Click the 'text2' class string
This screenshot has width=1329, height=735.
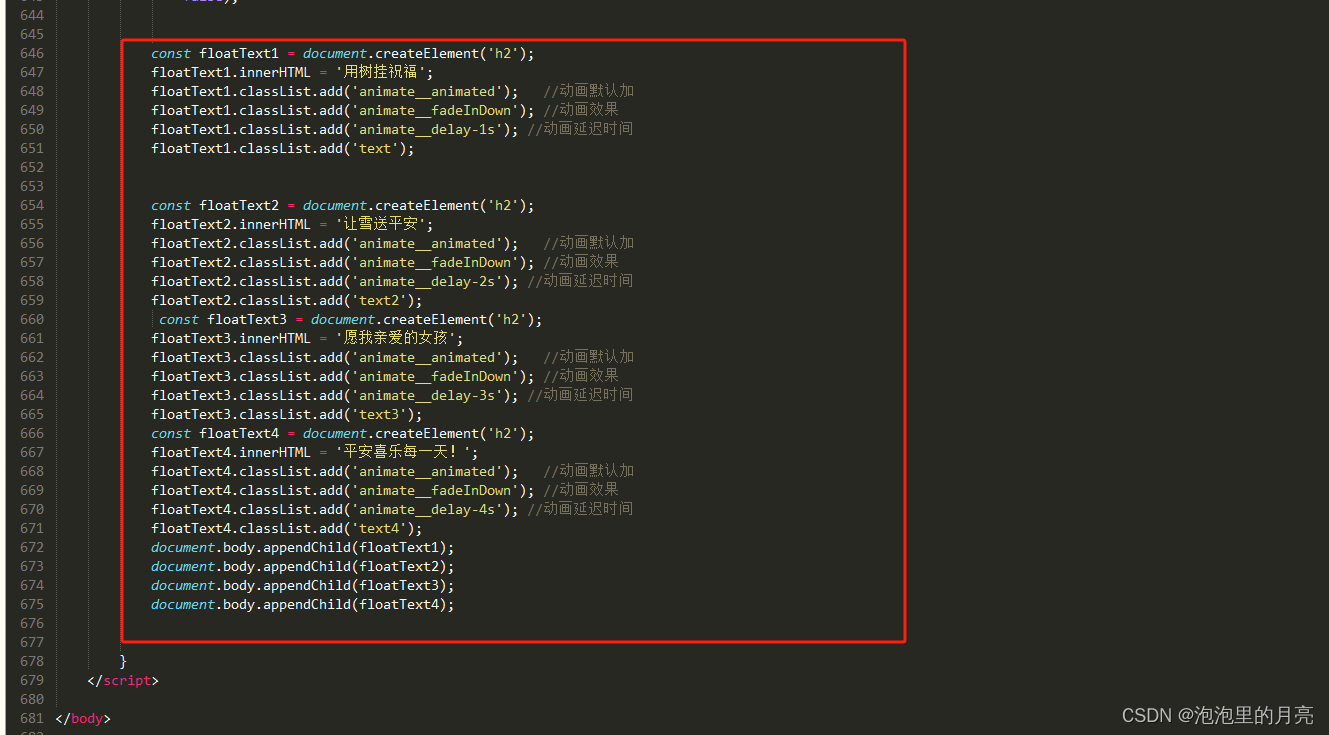(x=379, y=300)
